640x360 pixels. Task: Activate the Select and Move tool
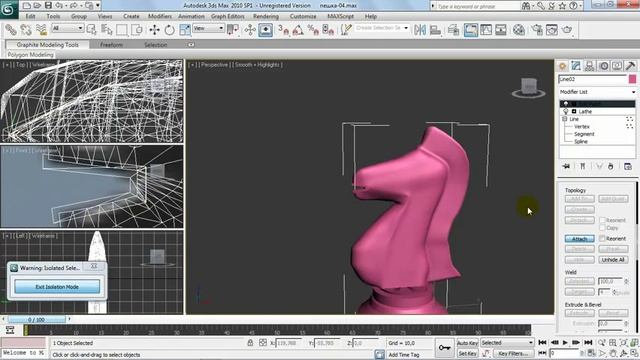tap(154, 30)
